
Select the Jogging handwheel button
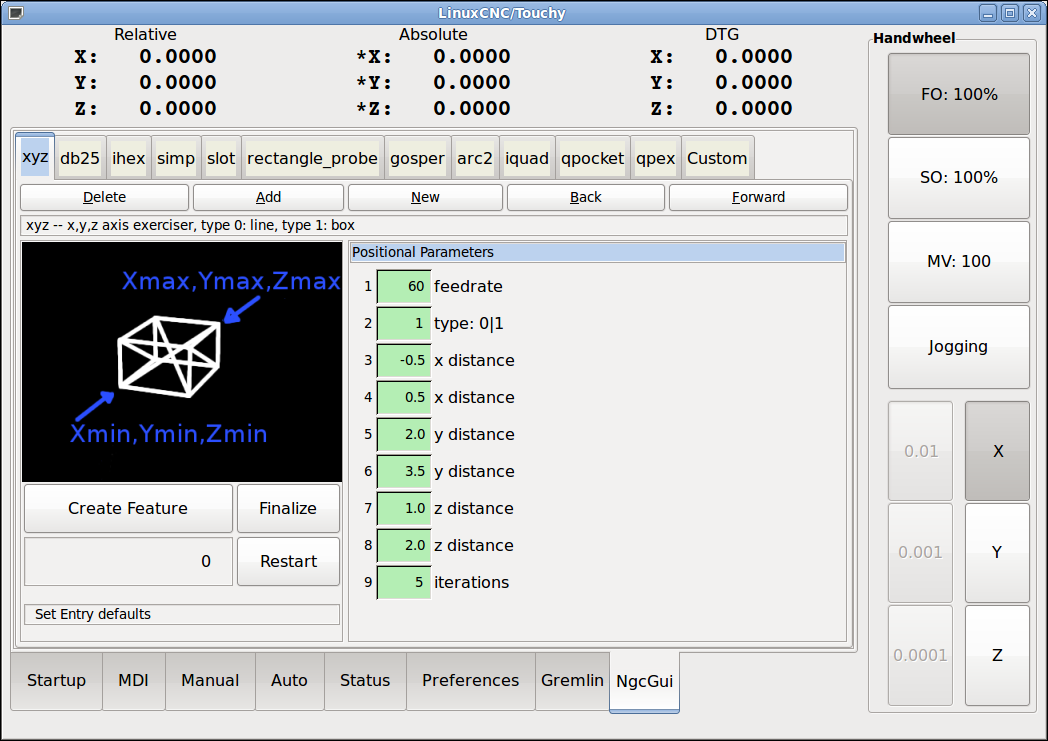(958, 347)
